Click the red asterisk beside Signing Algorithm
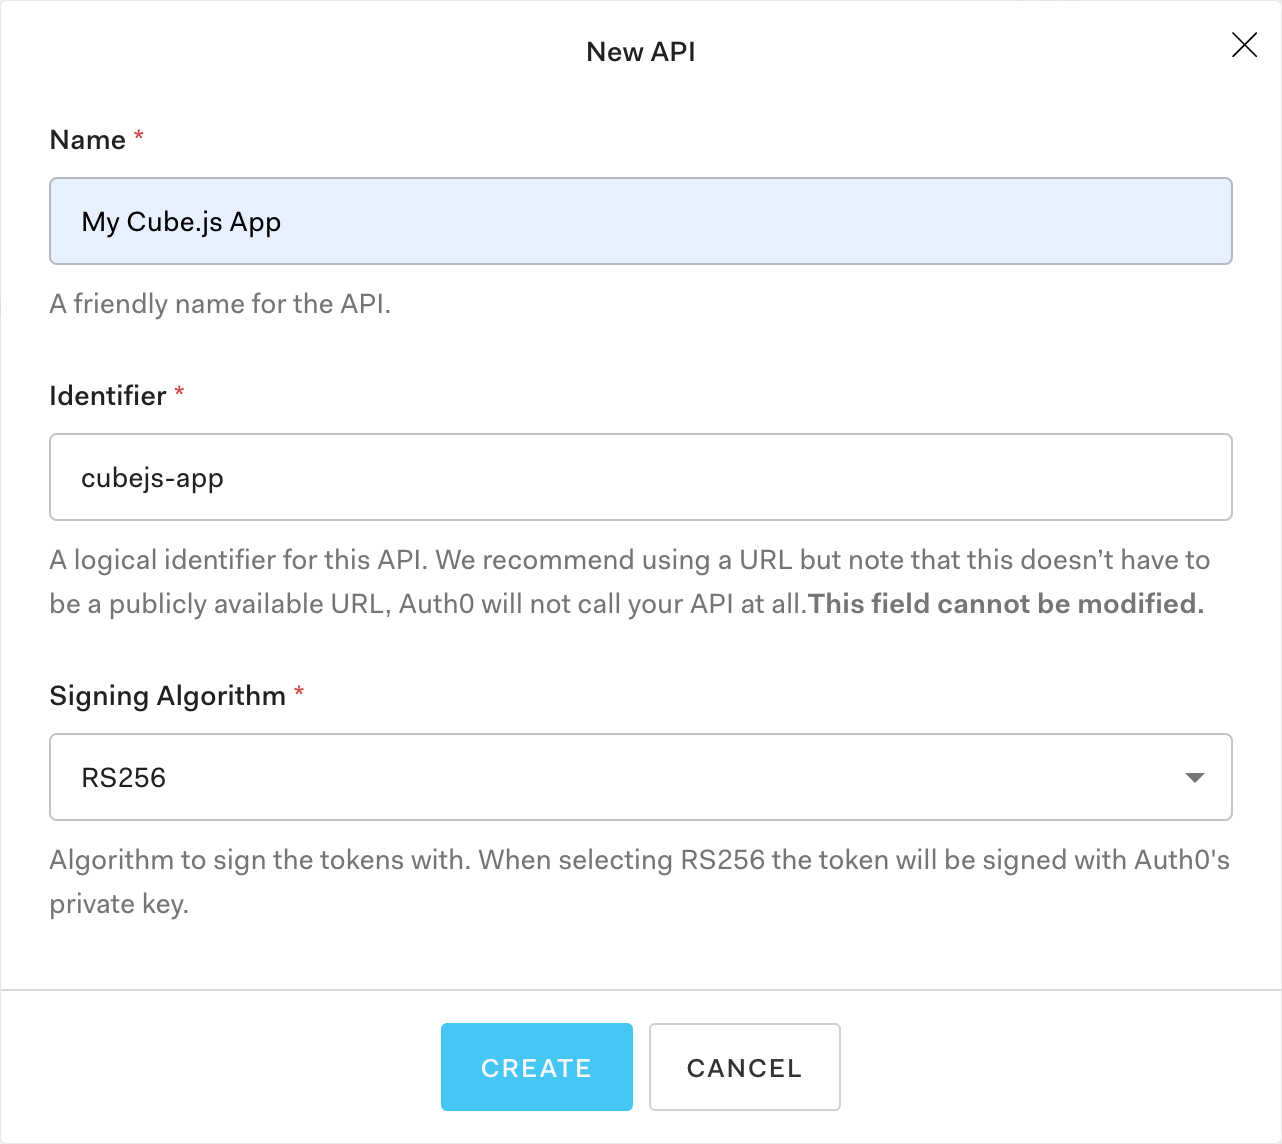Viewport: 1282px width, 1144px height. (299, 691)
